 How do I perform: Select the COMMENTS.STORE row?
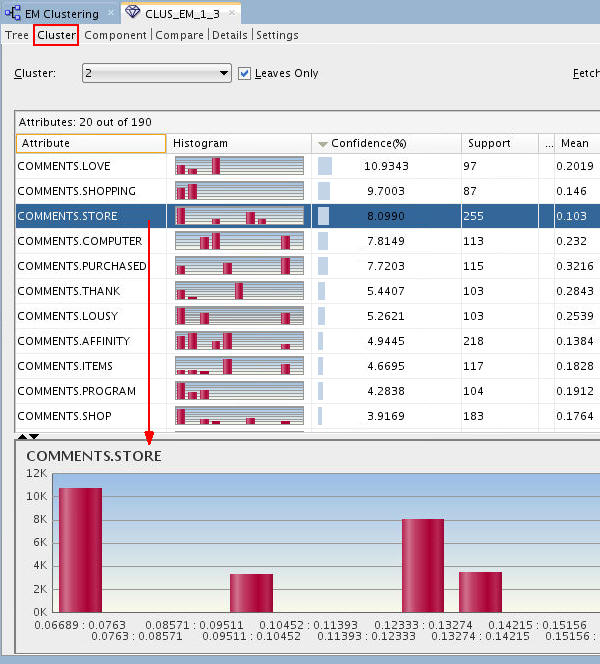(x=307, y=216)
